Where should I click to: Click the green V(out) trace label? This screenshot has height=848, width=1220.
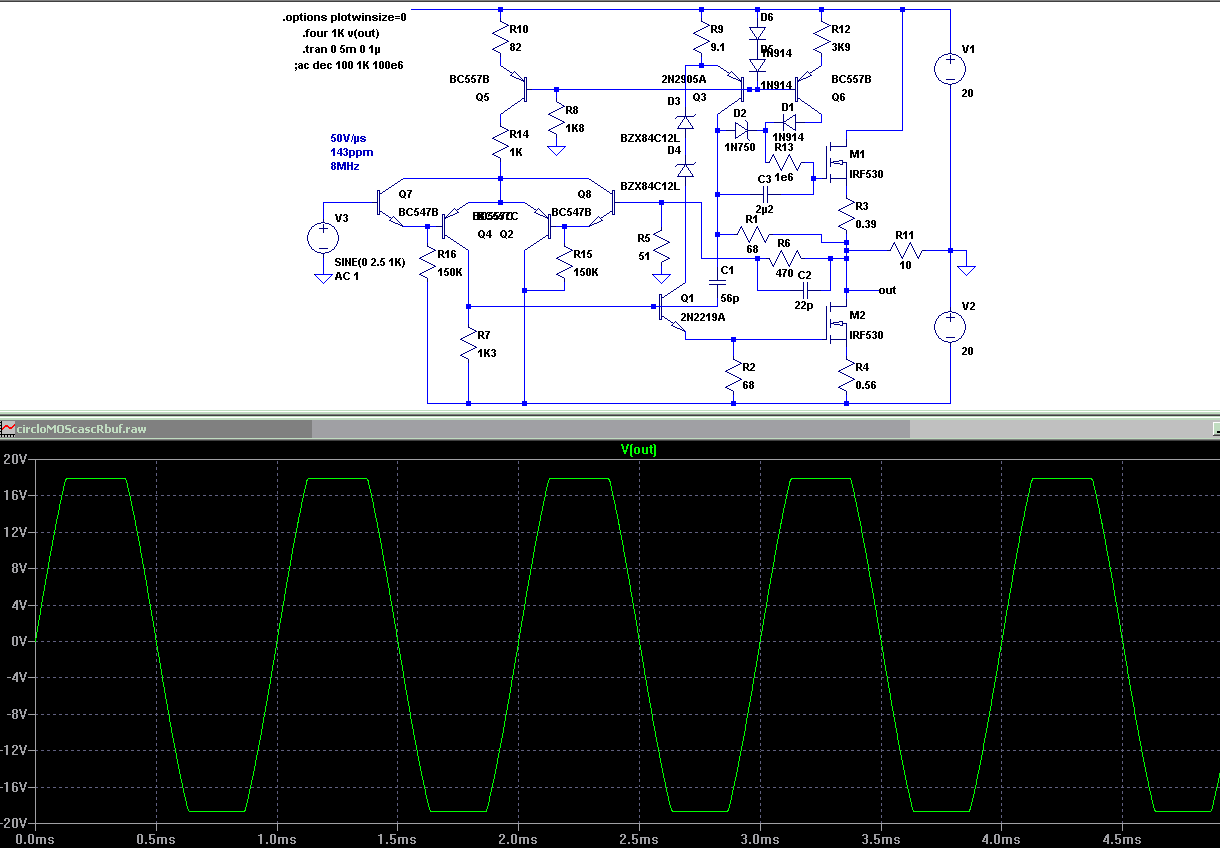[639, 450]
